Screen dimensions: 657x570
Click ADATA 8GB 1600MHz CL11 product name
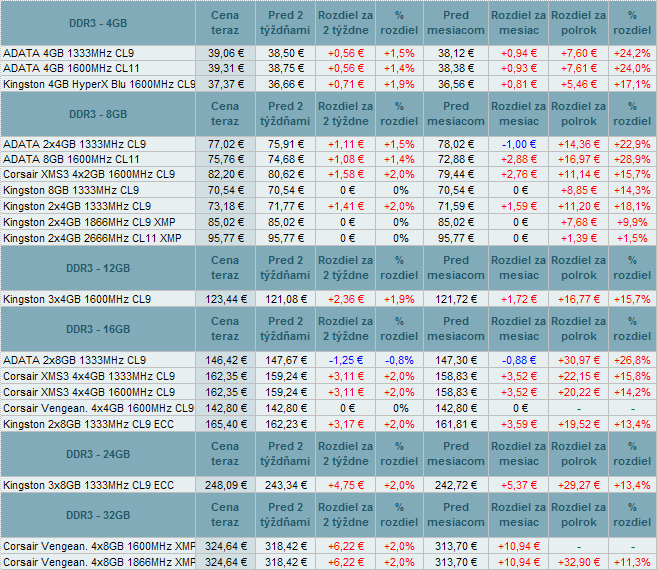71,159
